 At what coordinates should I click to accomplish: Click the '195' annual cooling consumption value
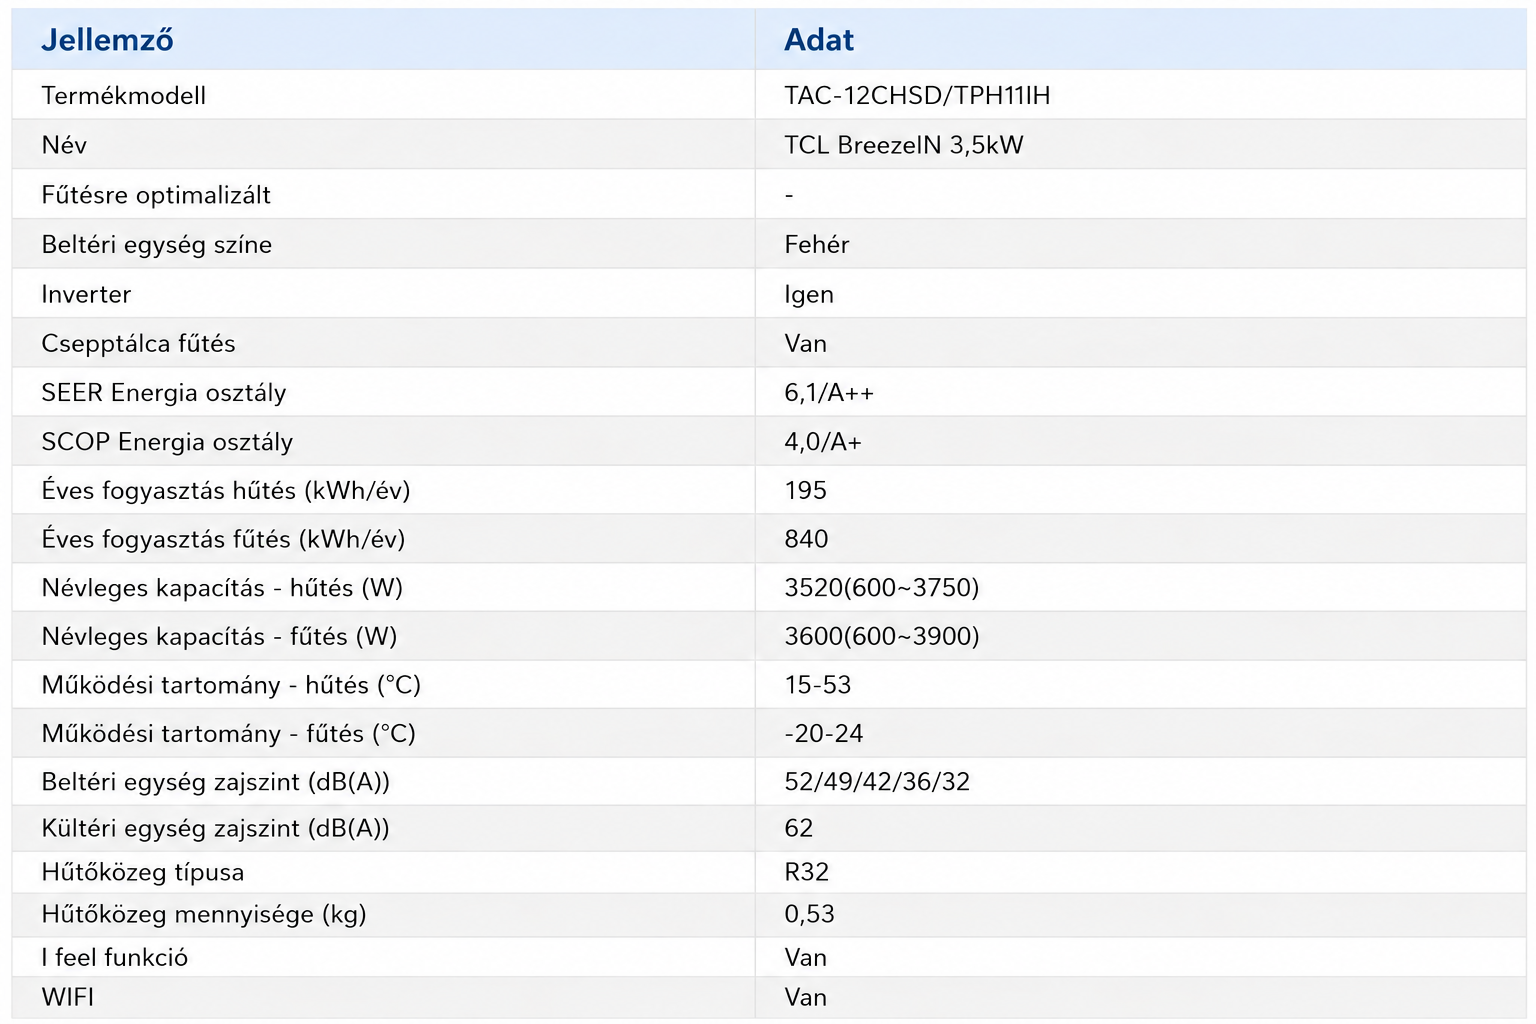click(806, 490)
